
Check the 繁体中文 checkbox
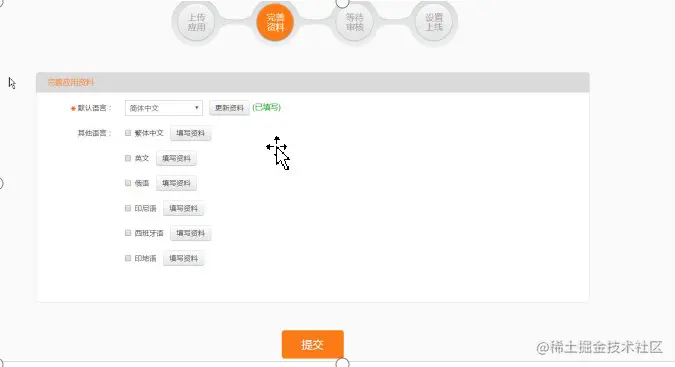pyautogui.click(x=128, y=133)
